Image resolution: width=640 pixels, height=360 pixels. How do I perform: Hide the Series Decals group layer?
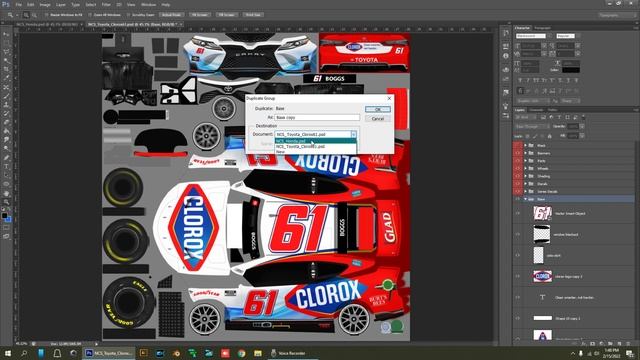pos(518,191)
